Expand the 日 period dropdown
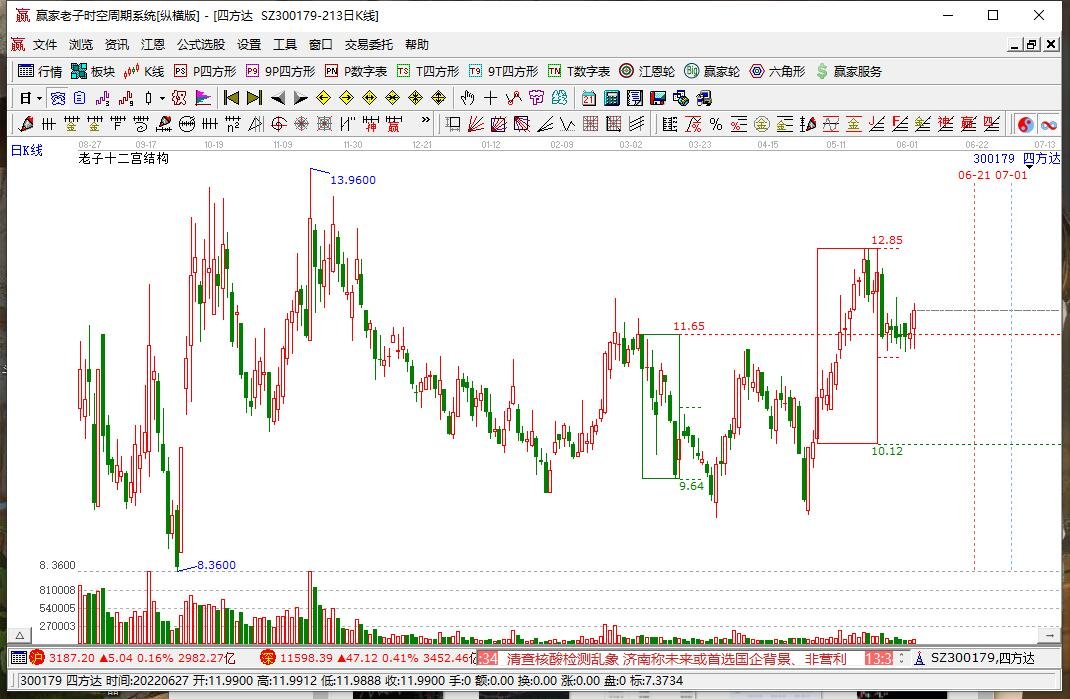Image resolution: width=1070 pixels, height=699 pixels. 40,98
